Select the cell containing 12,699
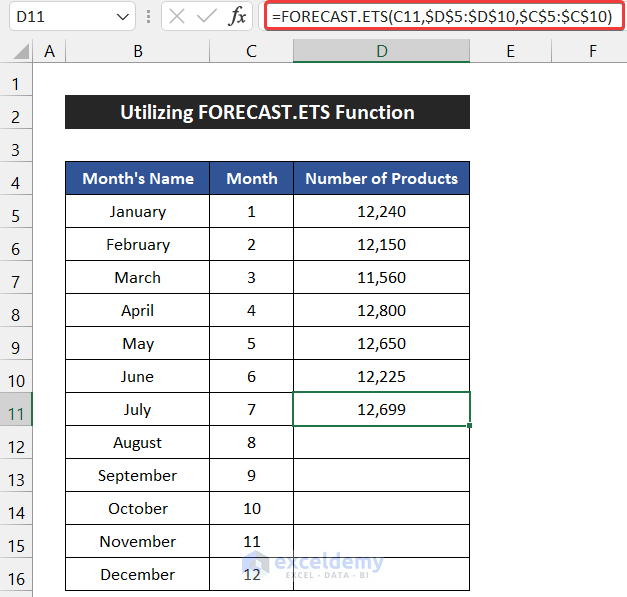The image size is (627, 597). pos(381,410)
